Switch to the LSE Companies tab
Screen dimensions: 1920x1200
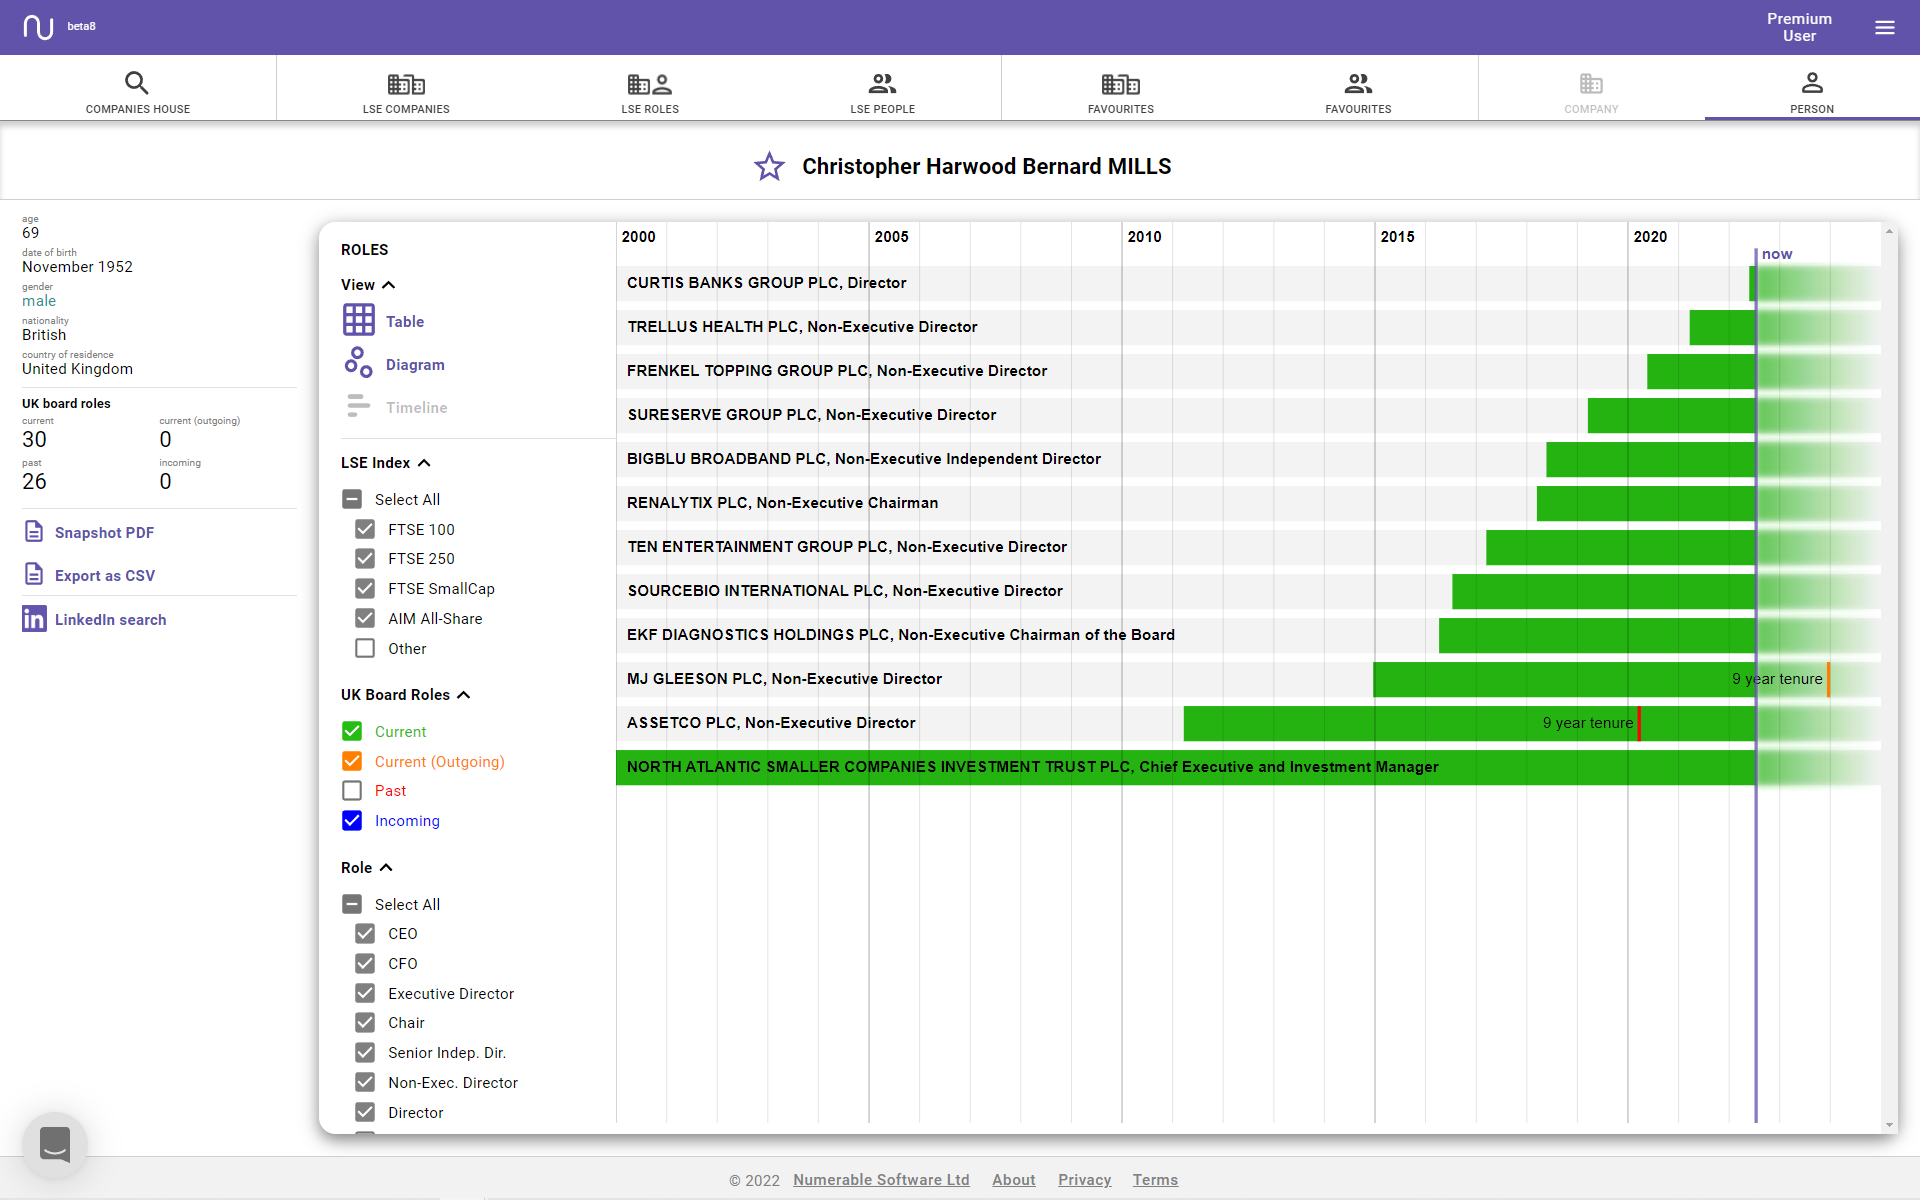pyautogui.click(x=406, y=88)
